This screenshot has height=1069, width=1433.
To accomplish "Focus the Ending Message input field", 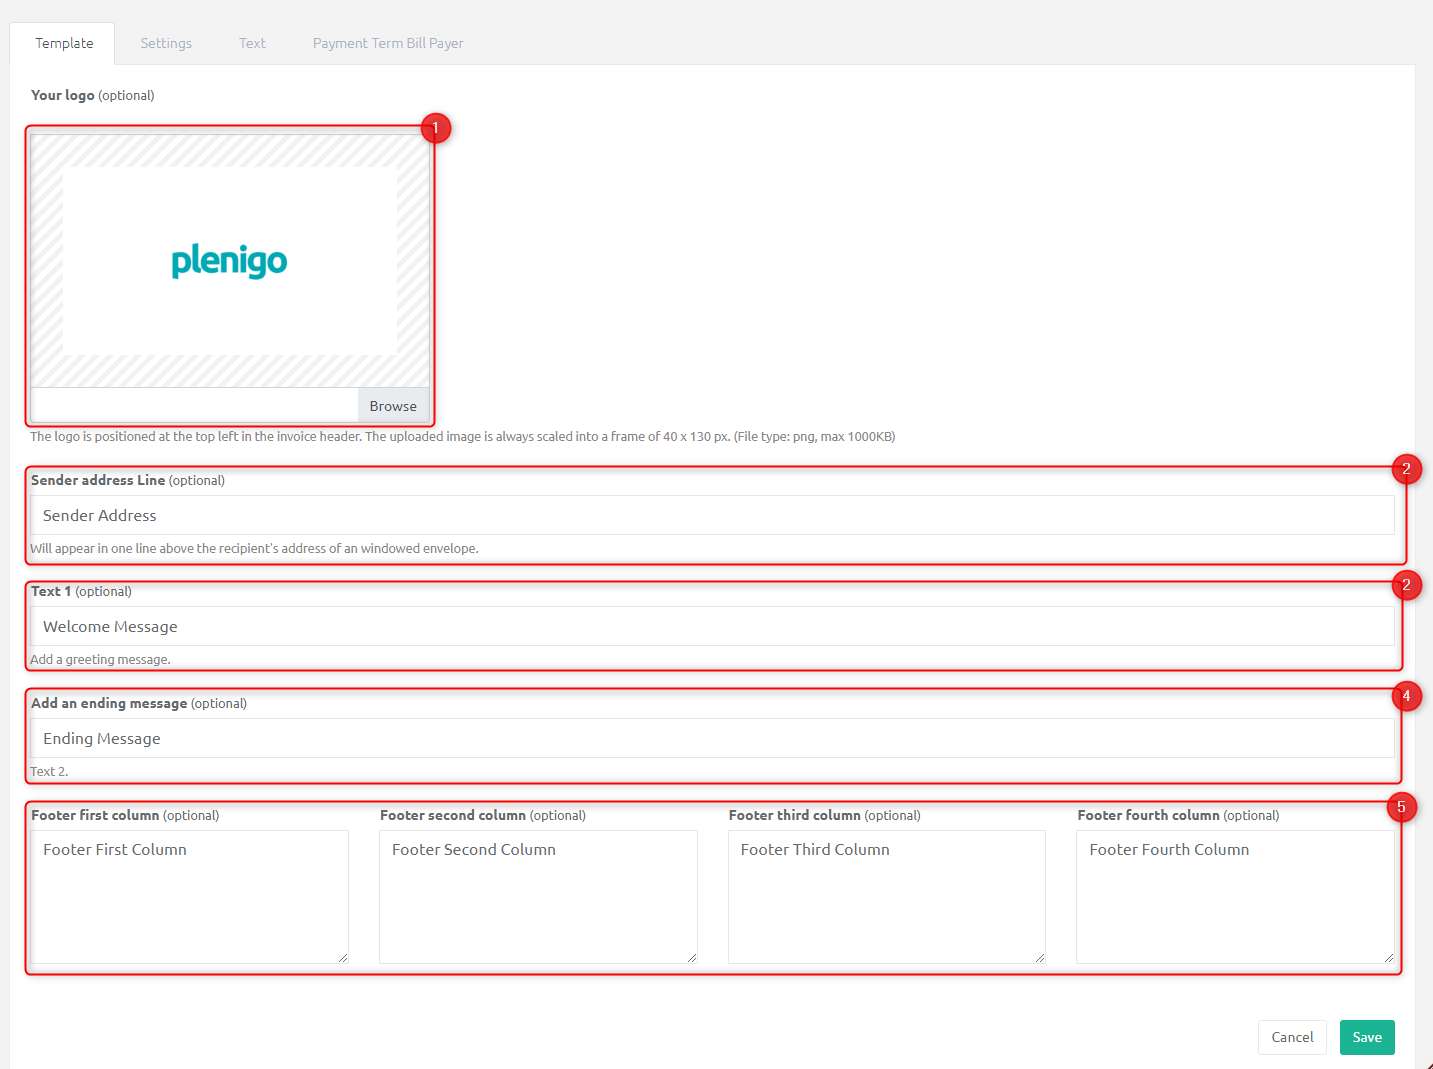I will 712,738.
